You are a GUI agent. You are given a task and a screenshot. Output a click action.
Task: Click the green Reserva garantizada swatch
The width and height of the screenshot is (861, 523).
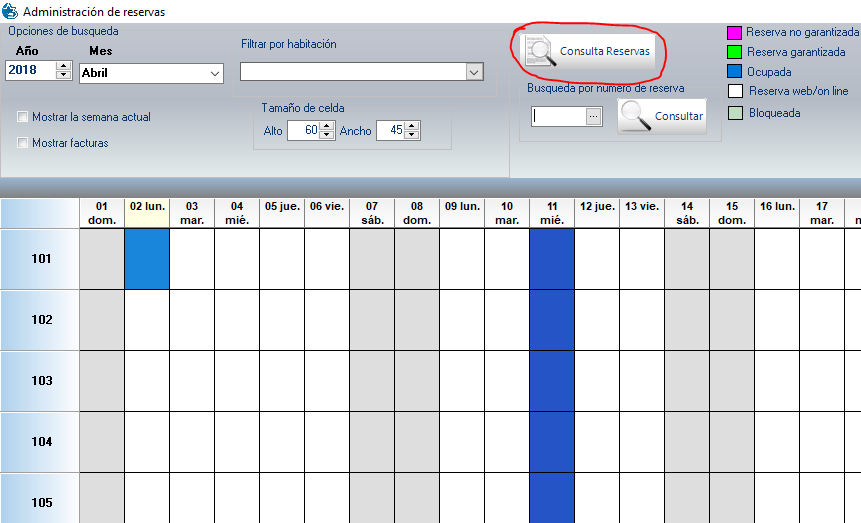[735, 52]
